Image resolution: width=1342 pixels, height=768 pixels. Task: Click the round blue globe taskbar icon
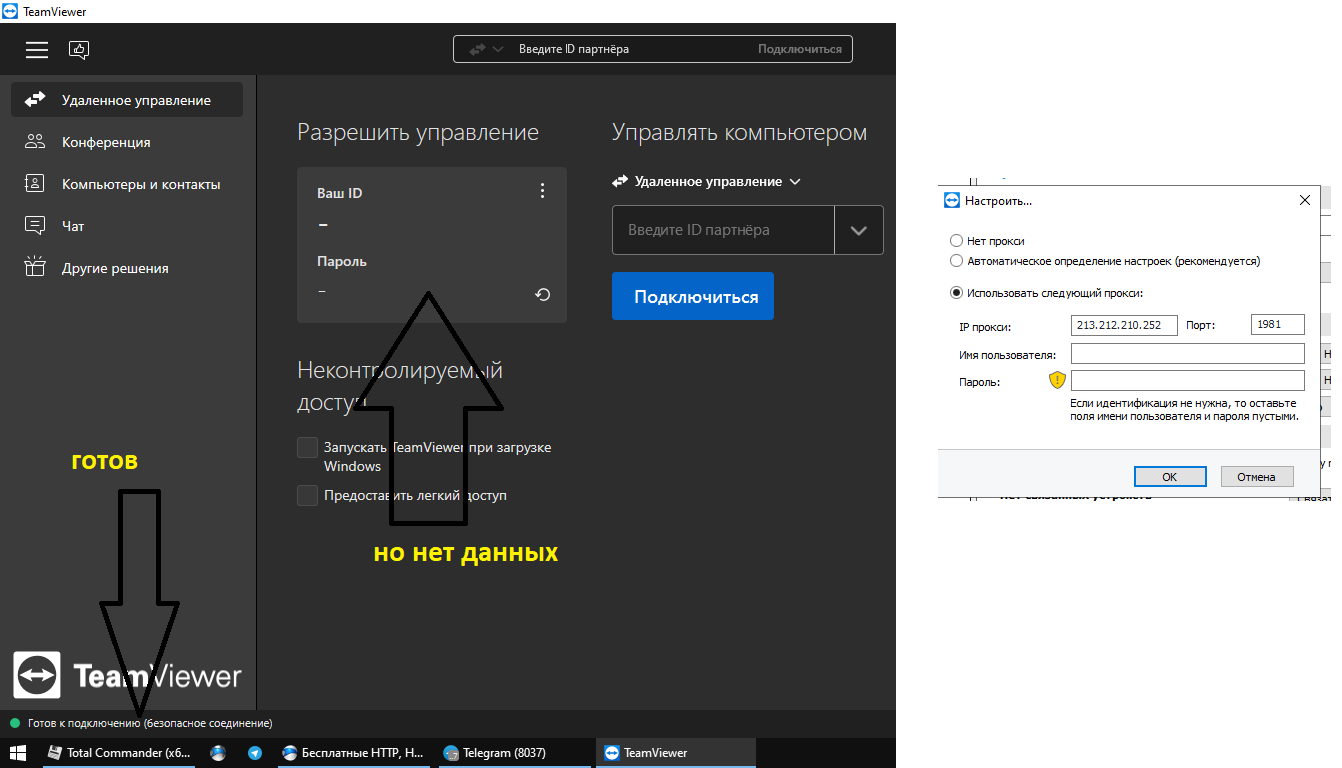tap(217, 753)
